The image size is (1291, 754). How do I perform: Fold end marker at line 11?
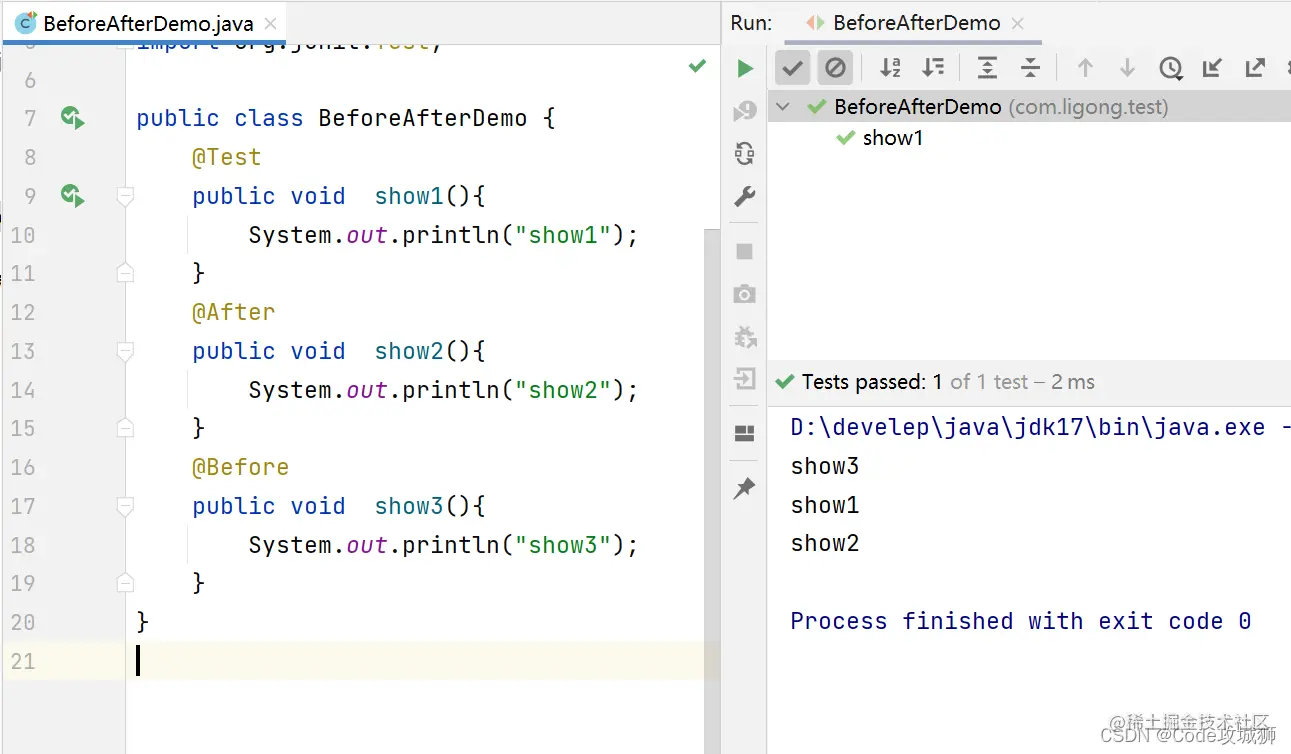click(x=125, y=272)
